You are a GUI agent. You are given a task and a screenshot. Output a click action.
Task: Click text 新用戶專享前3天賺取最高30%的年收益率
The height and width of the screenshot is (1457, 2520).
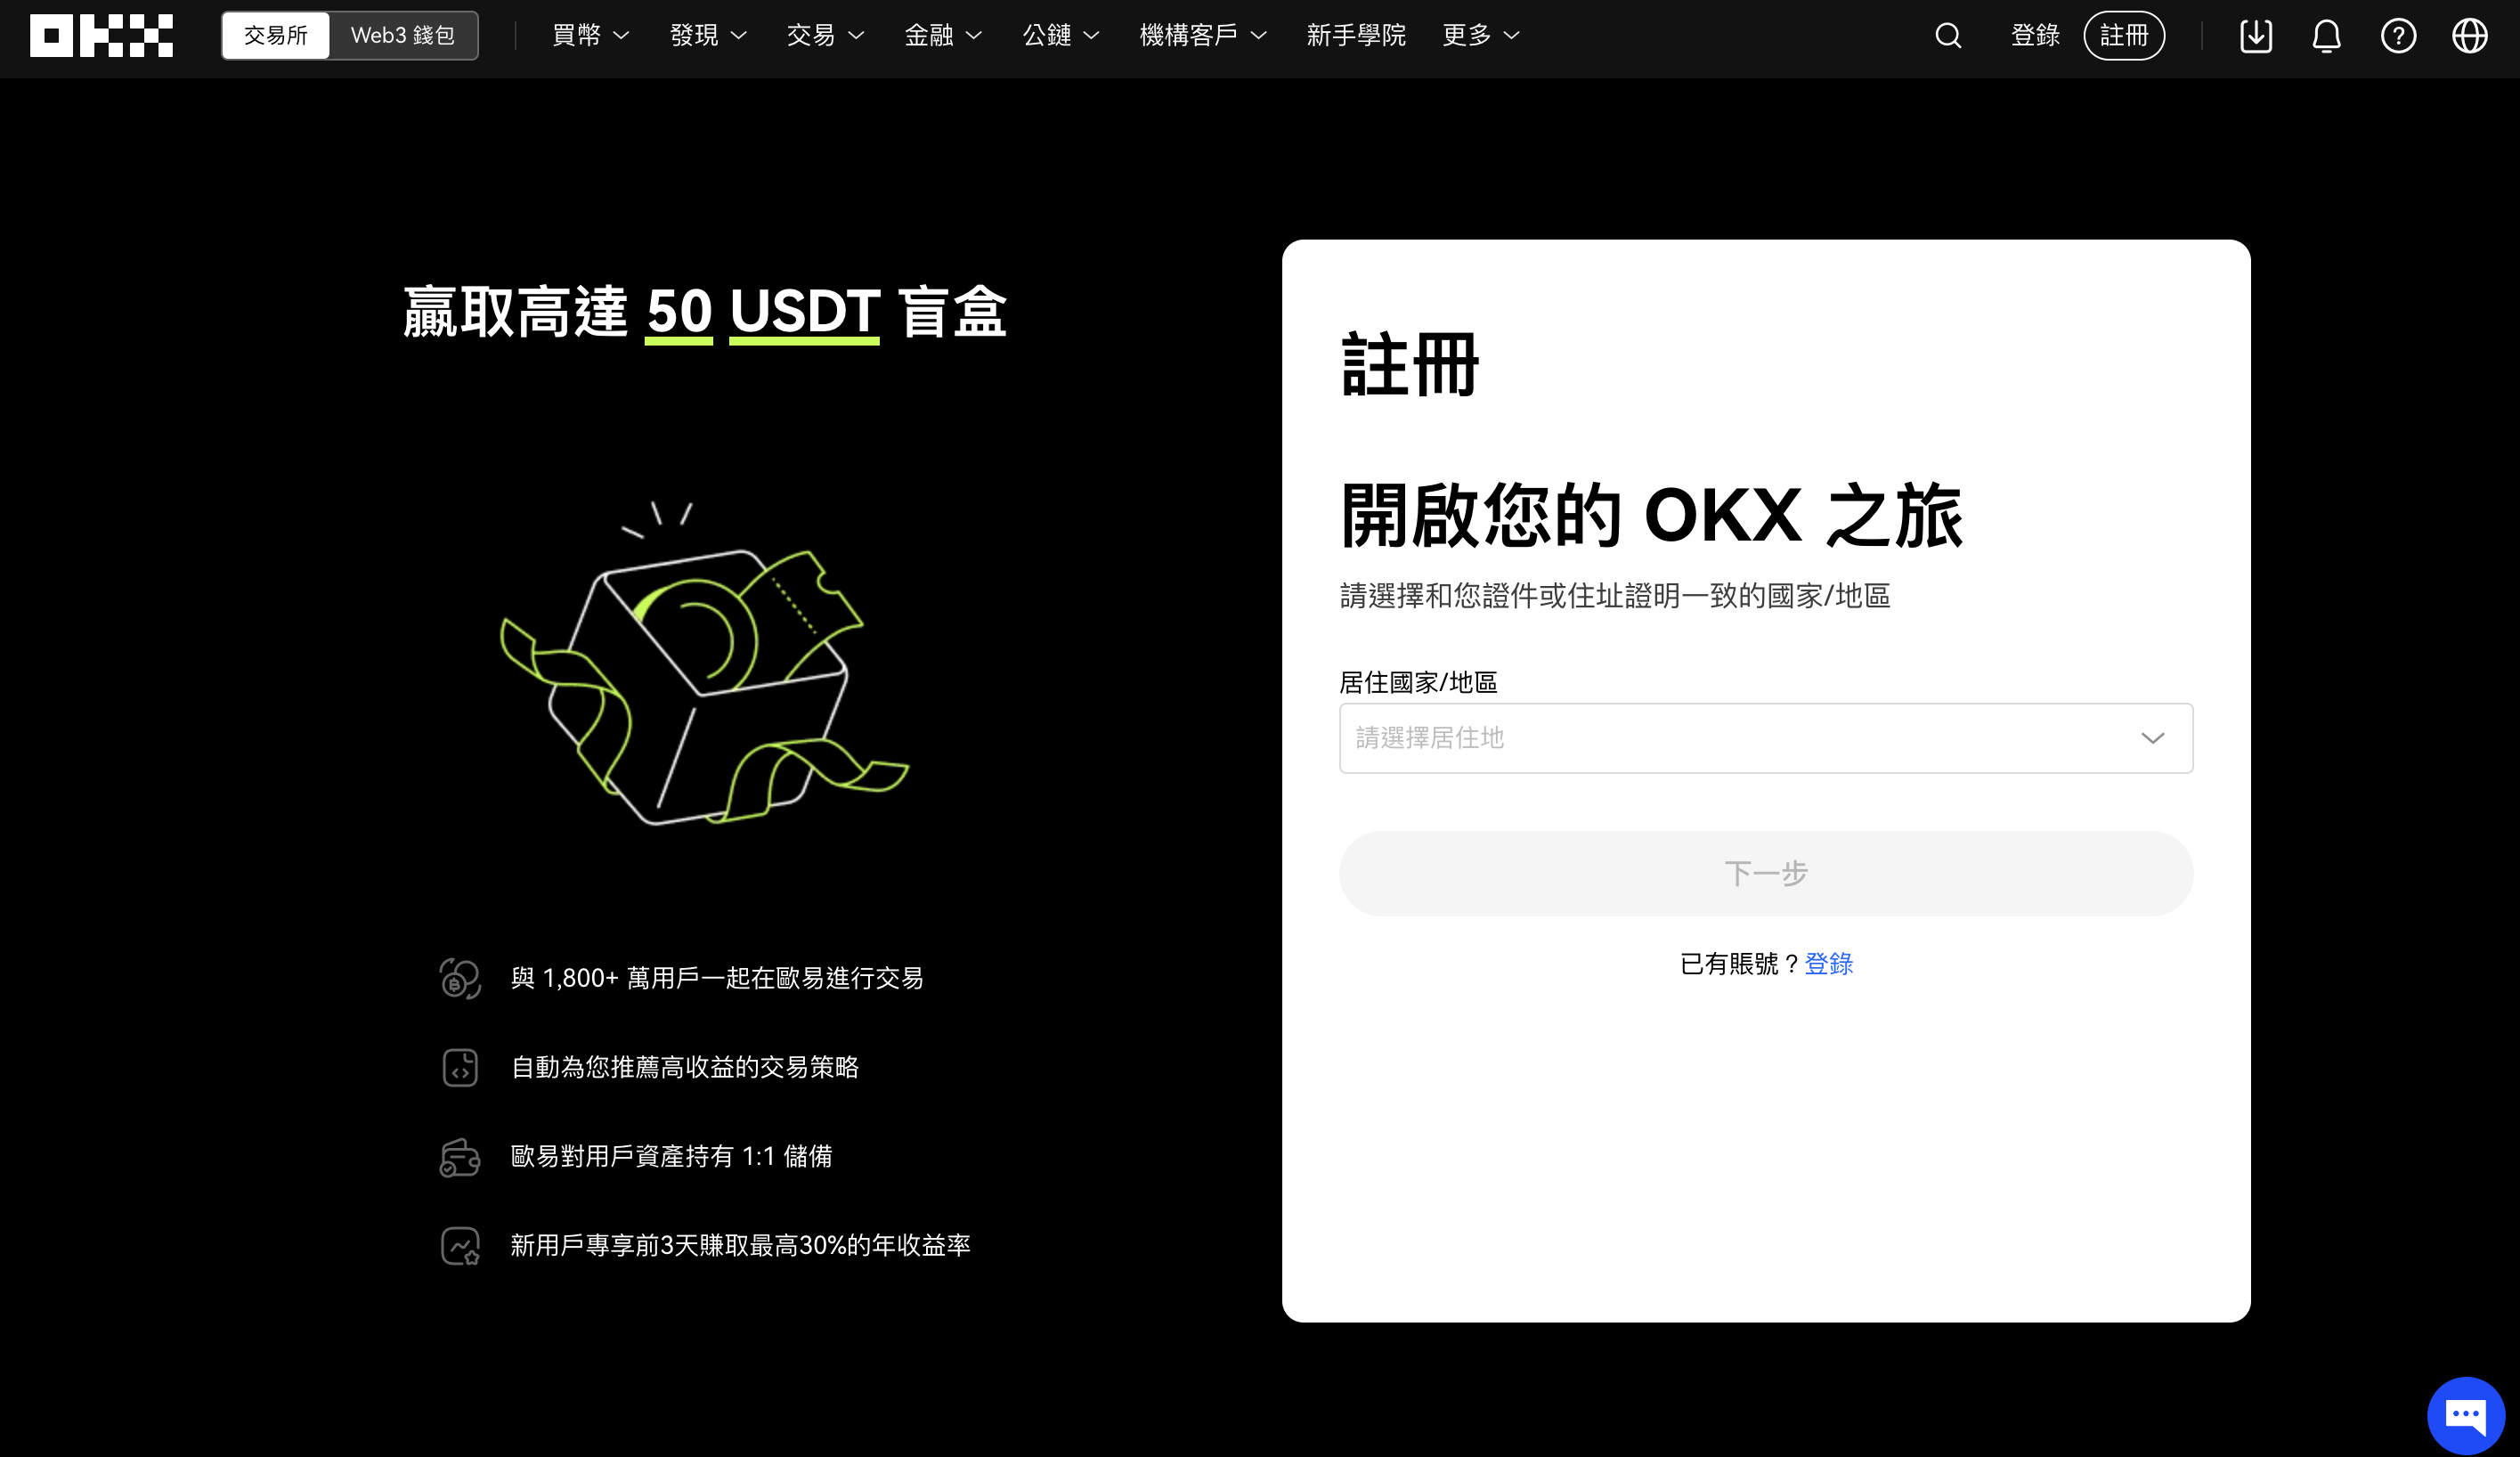pos(741,1246)
